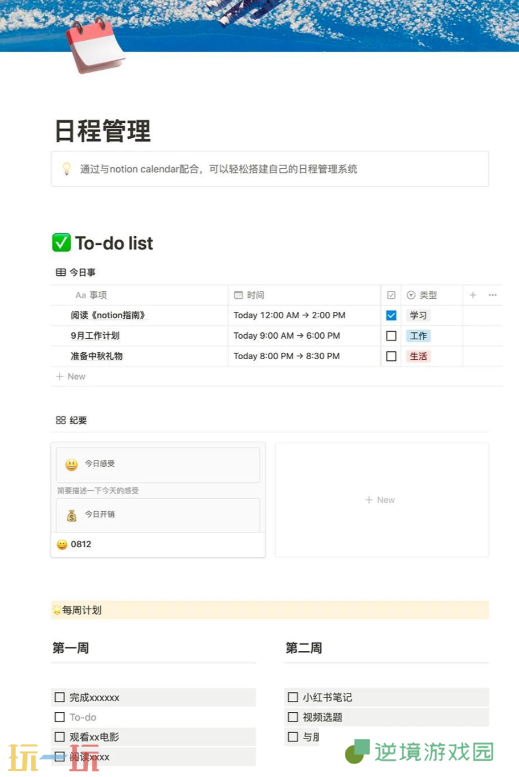Screen dimensions: 519x777
Task: Uncheck the 阅读《notion指南》 checkbox
Action: (x=391, y=316)
